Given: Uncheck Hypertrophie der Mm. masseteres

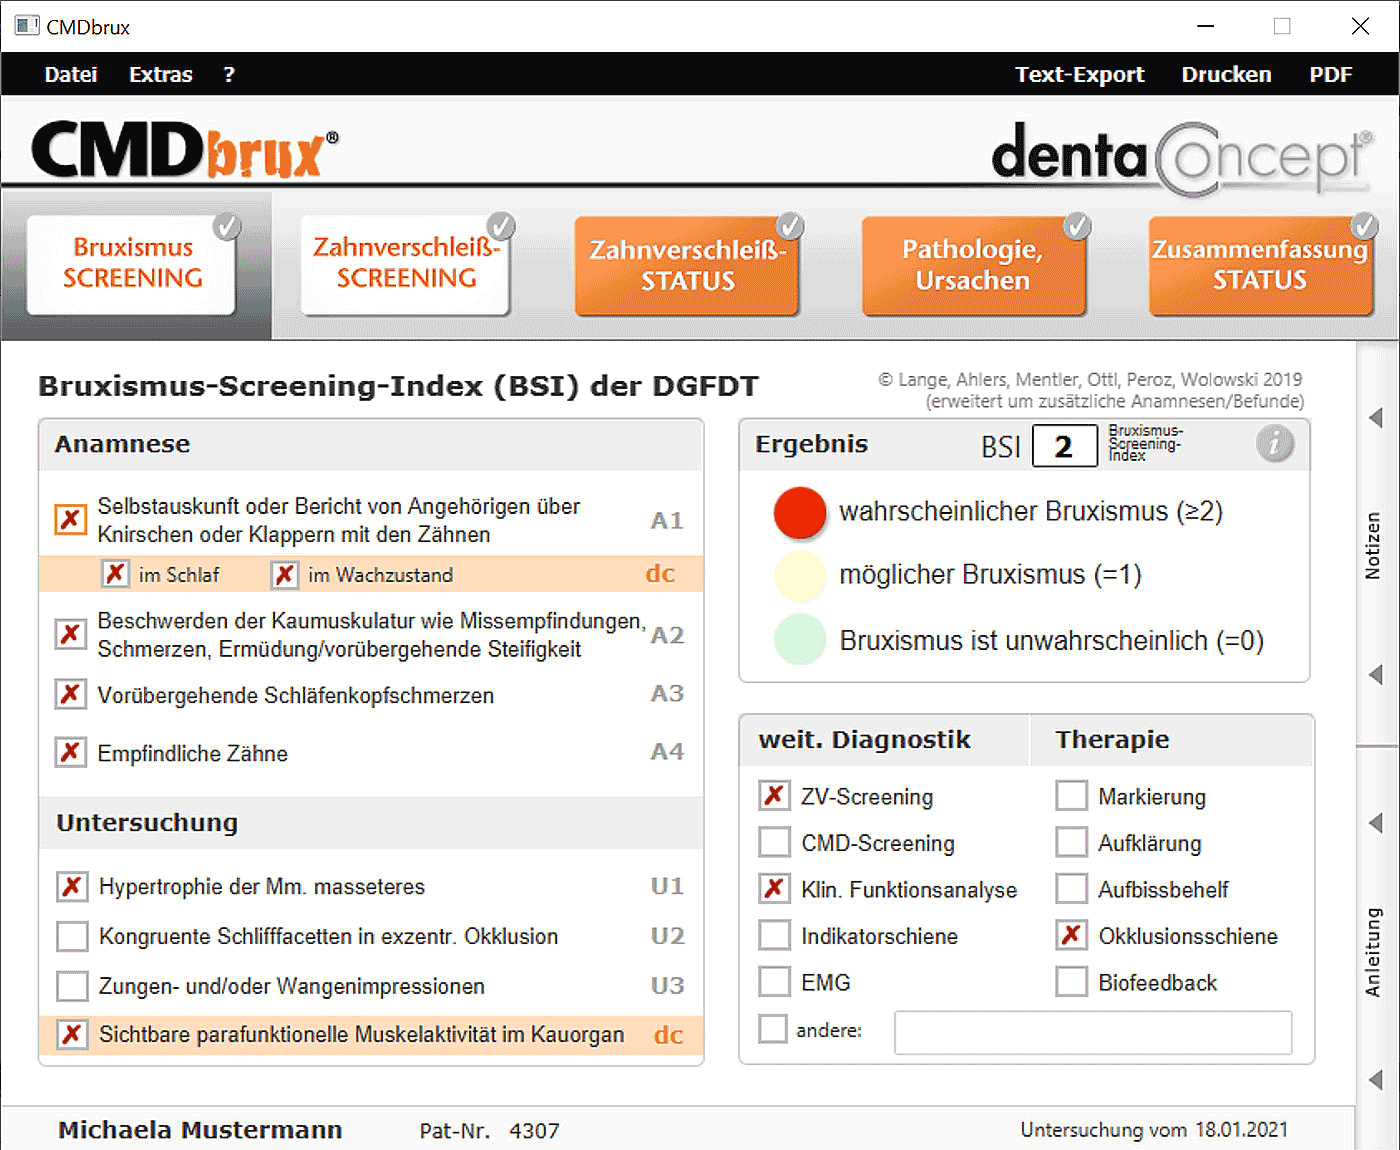Looking at the screenshot, I should click(x=72, y=886).
